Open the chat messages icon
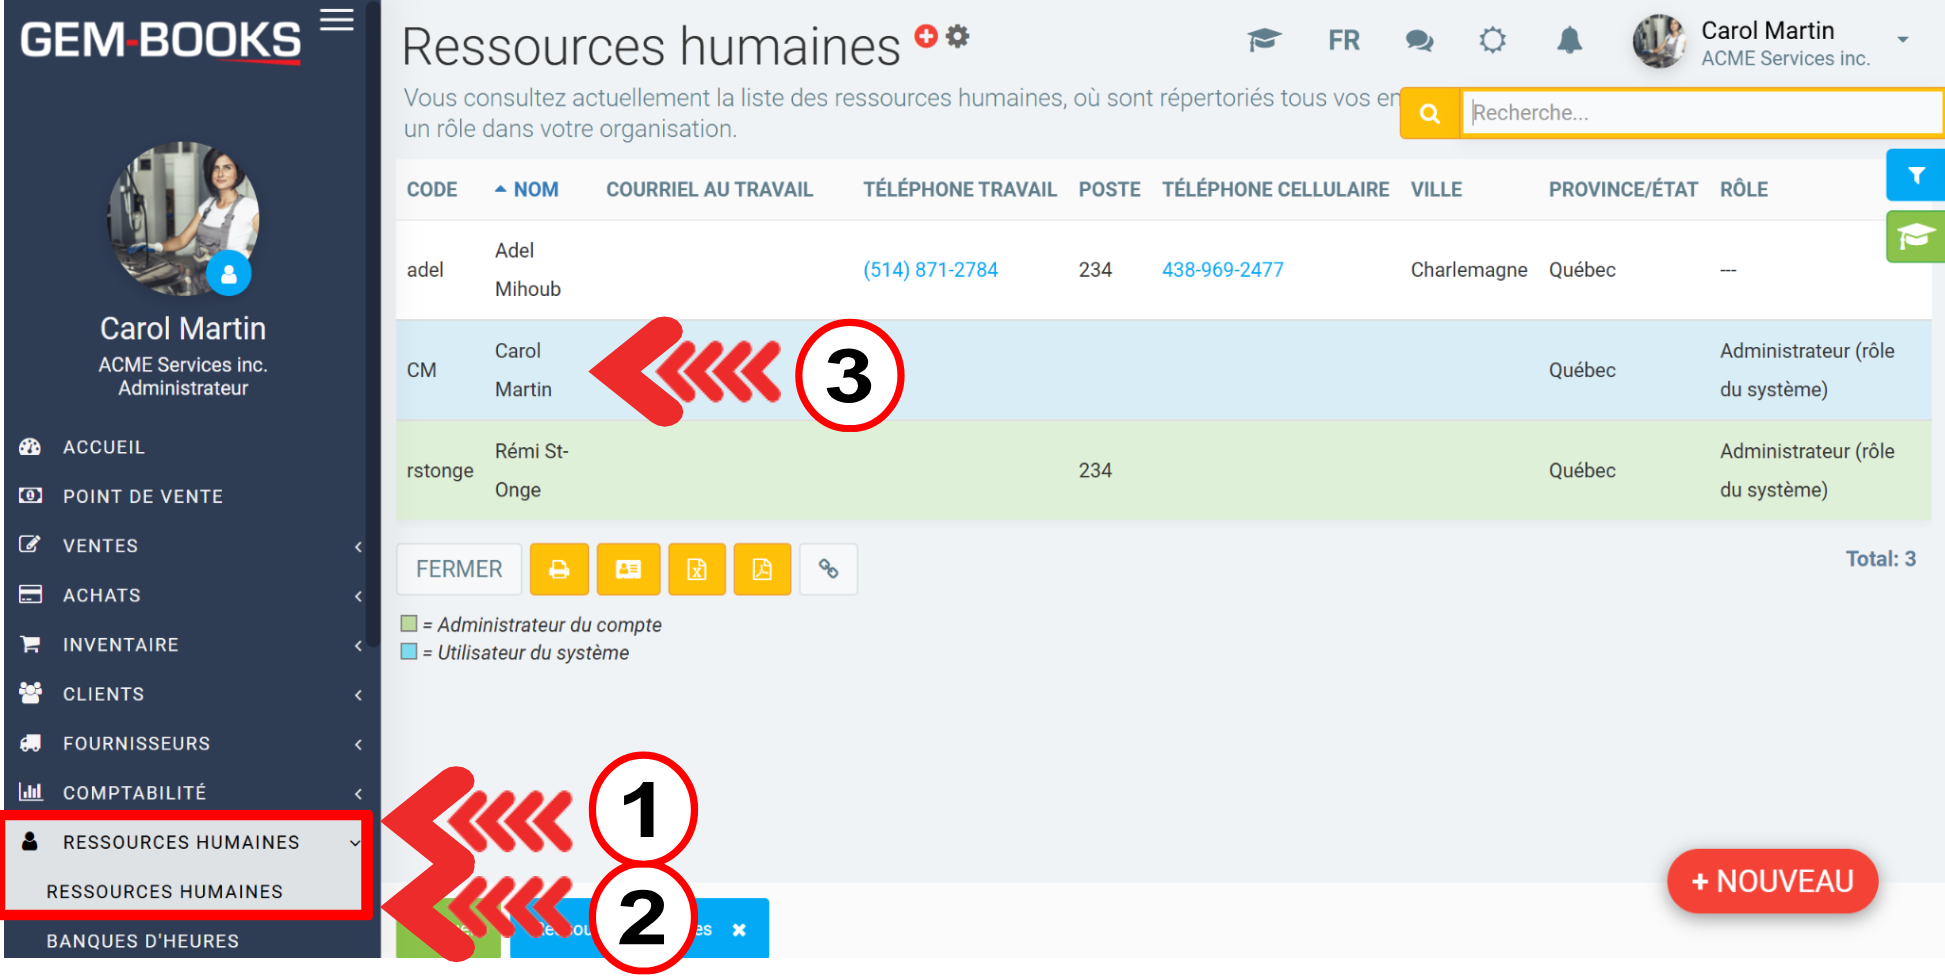The width and height of the screenshot is (1945, 977). (1419, 41)
